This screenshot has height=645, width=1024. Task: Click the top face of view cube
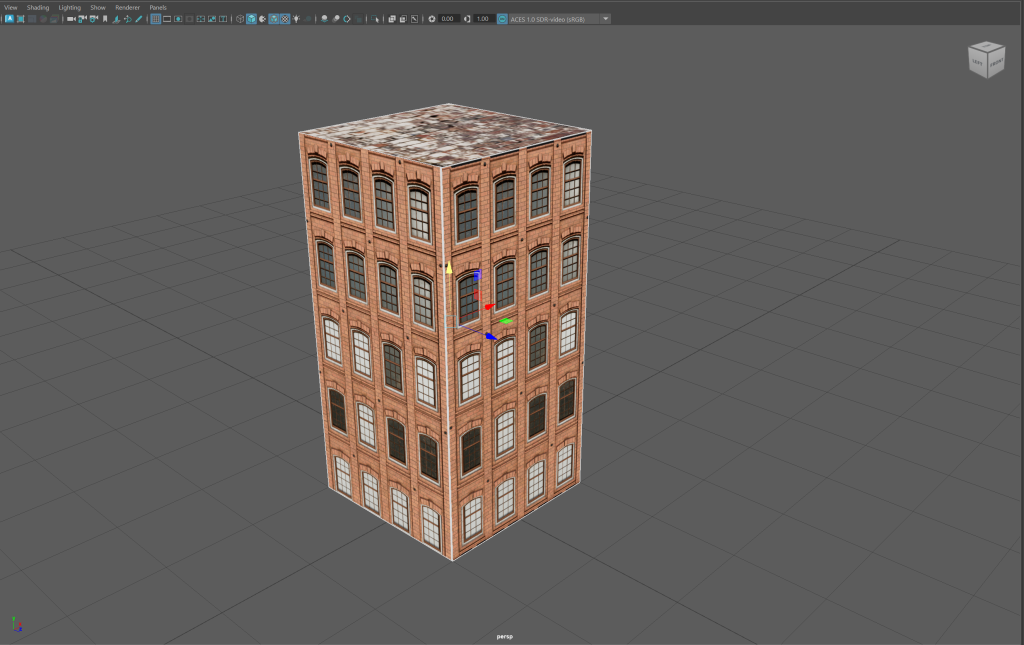point(987,46)
